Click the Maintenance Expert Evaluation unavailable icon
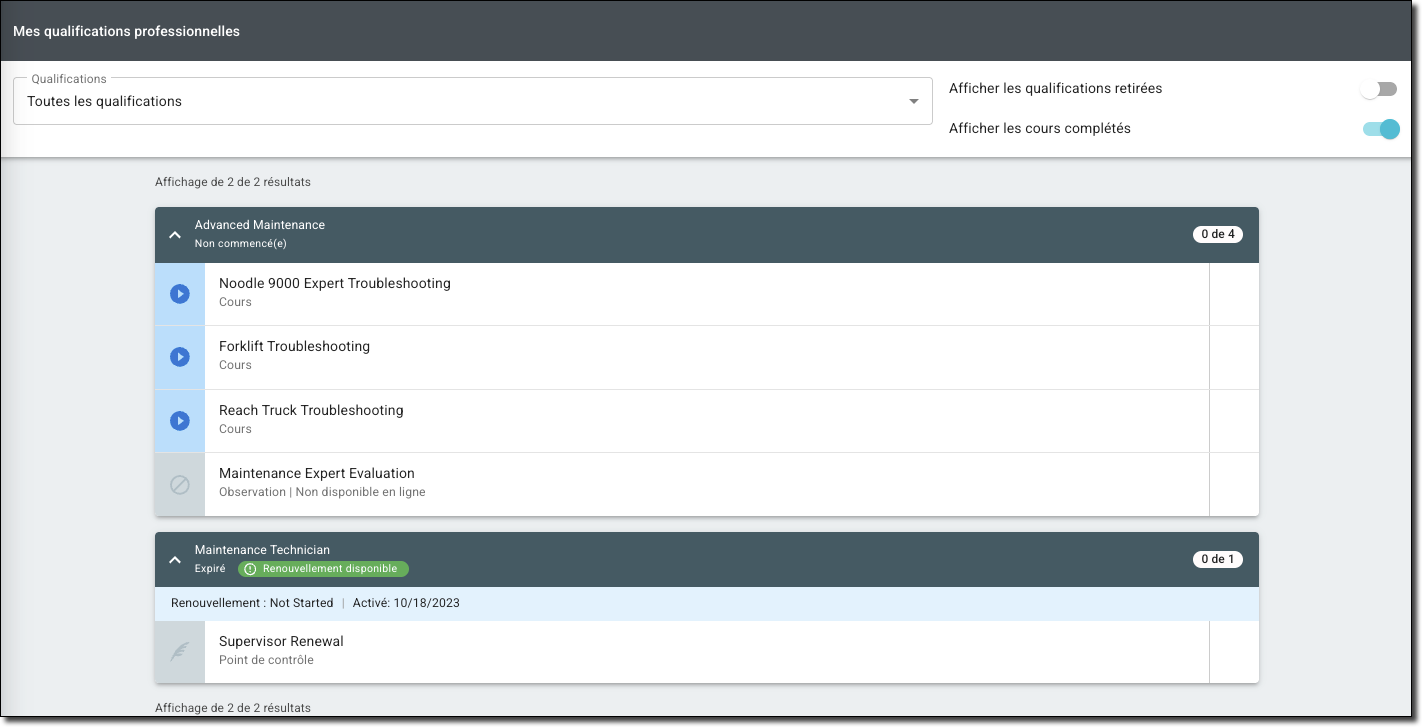The image size is (1422, 727). click(180, 485)
